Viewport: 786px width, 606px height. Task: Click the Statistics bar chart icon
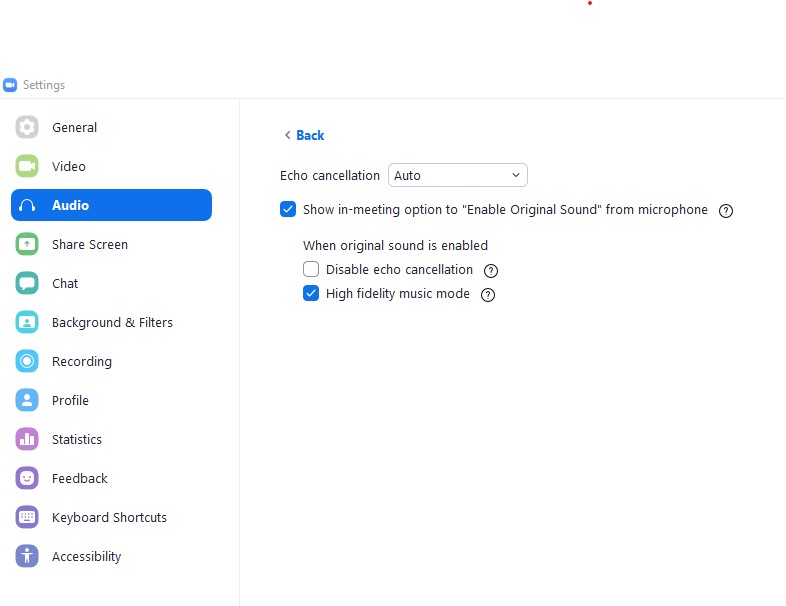(x=27, y=439)
